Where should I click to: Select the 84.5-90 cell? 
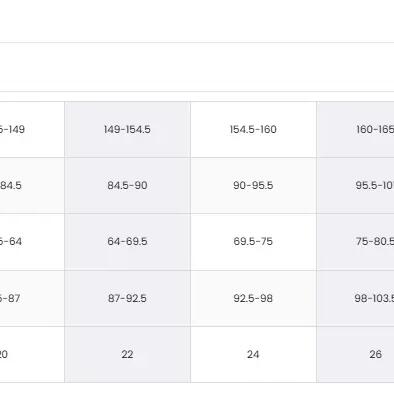pos(127,185)
